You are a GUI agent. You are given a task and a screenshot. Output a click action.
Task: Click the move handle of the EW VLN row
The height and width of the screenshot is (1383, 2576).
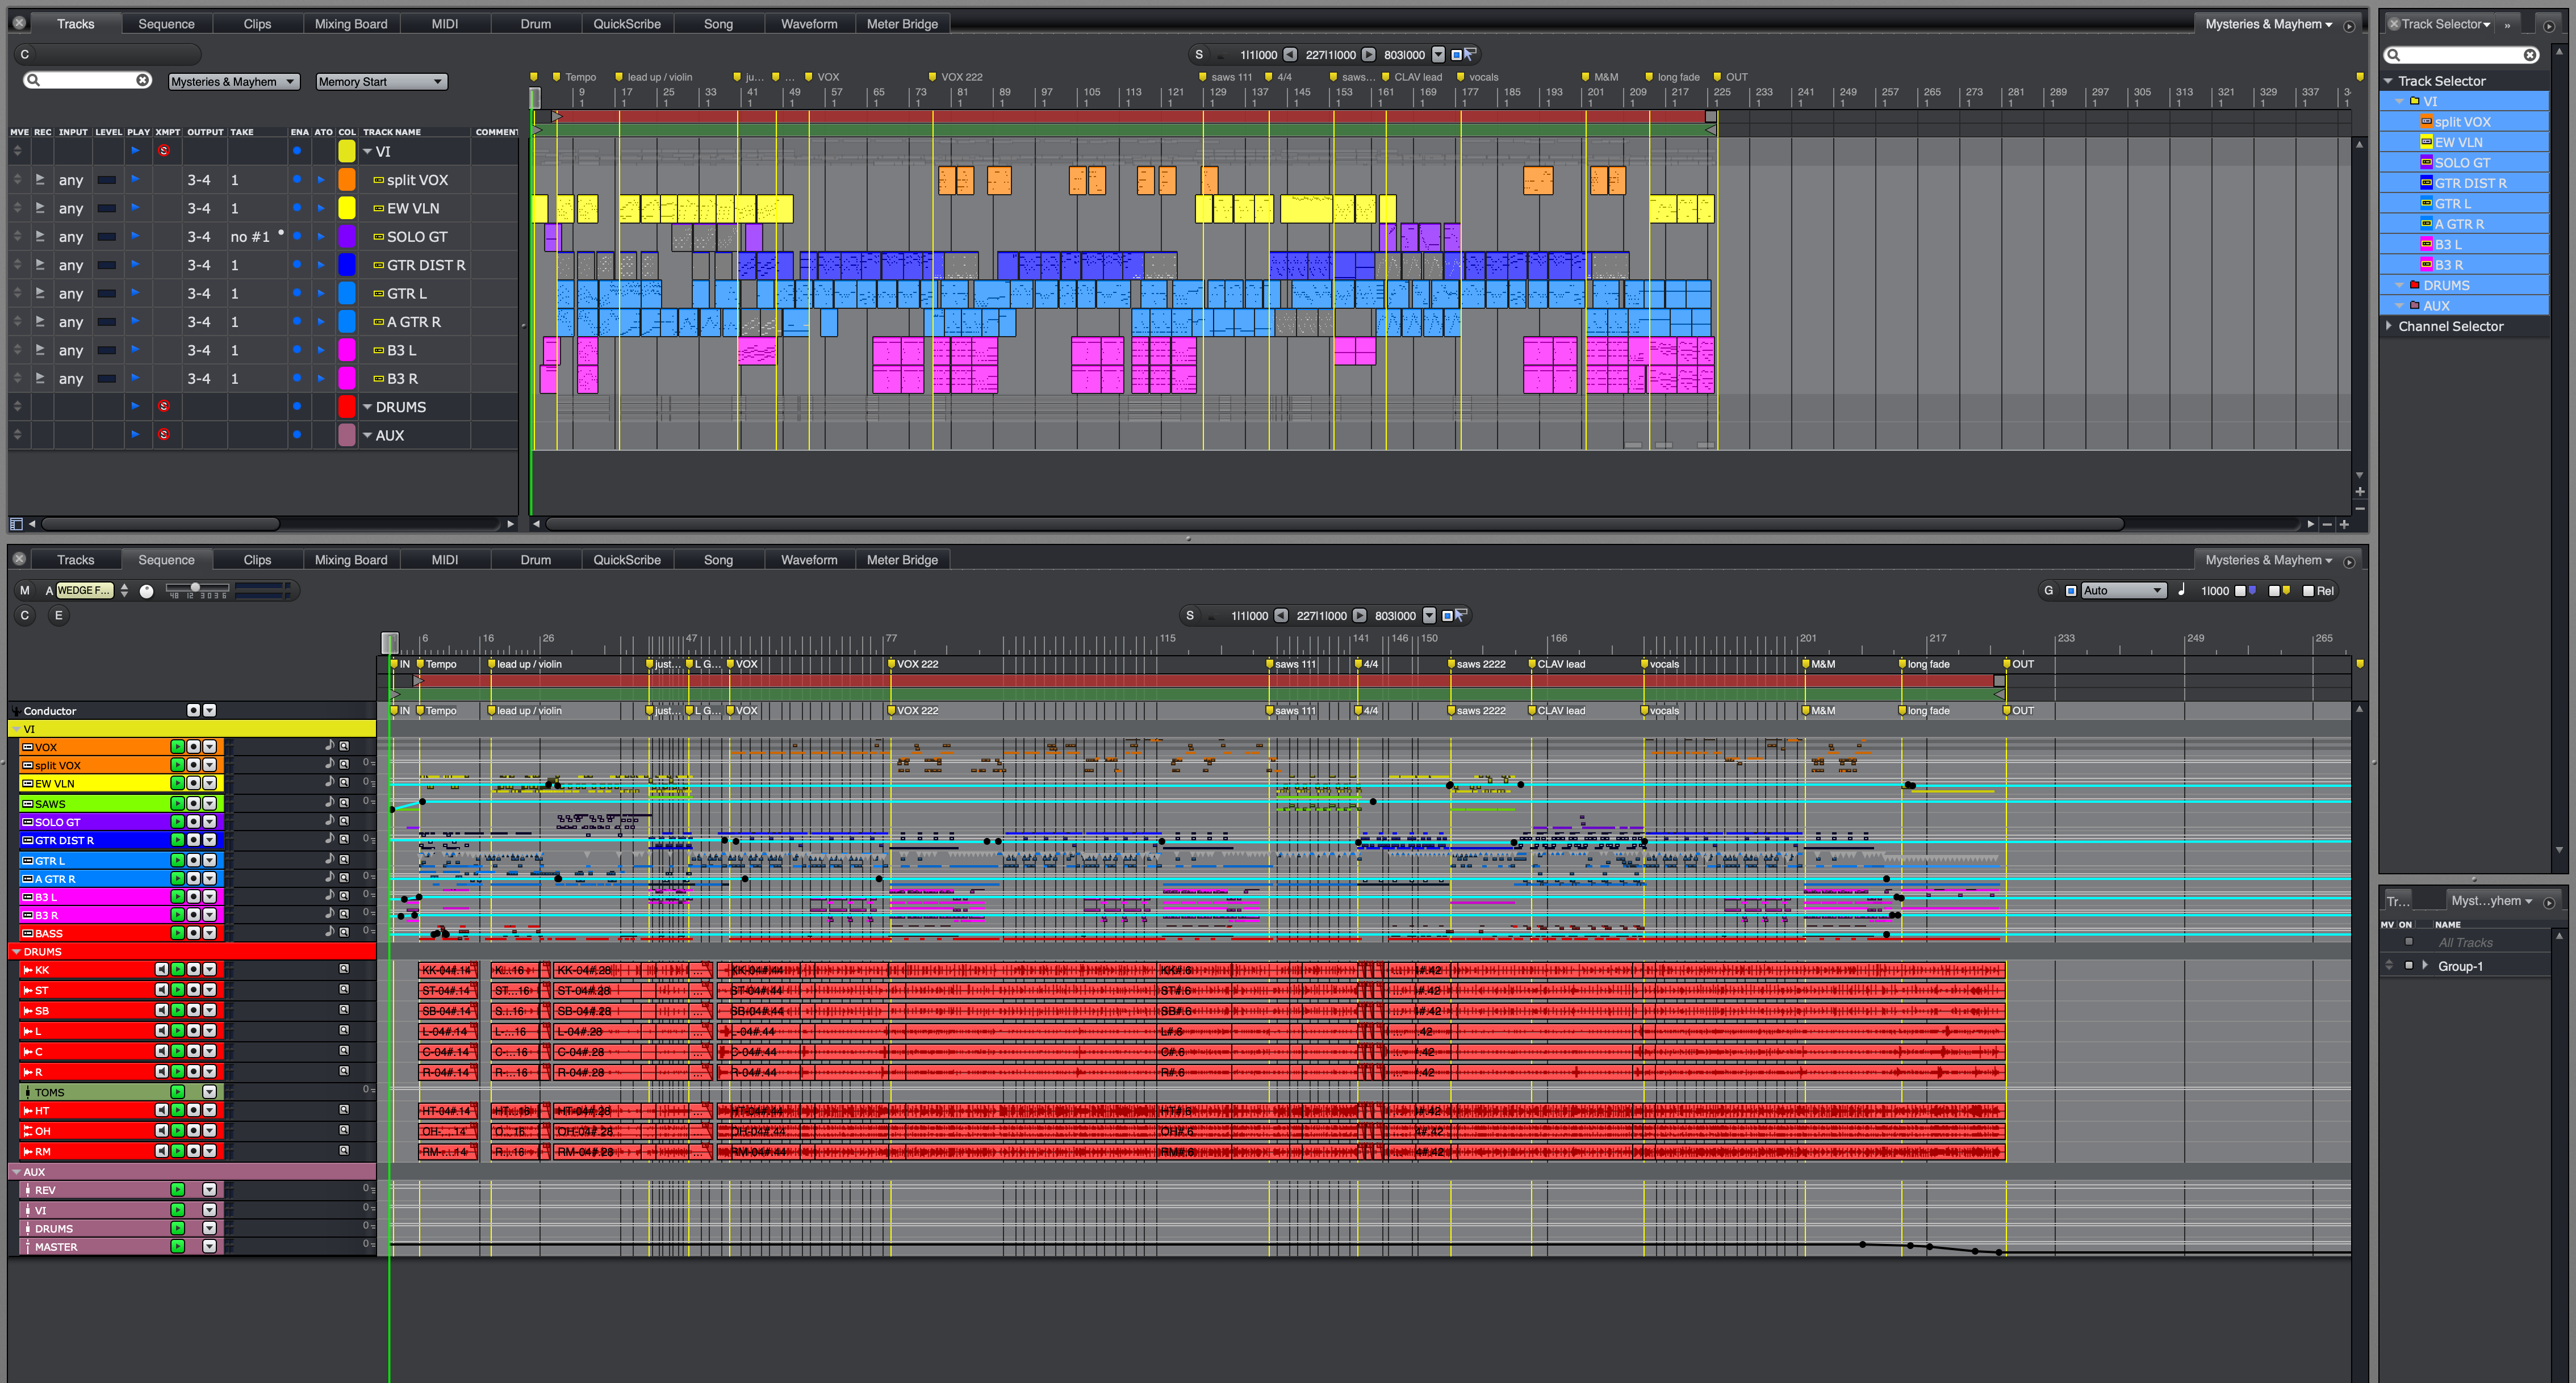click(17, 208)
